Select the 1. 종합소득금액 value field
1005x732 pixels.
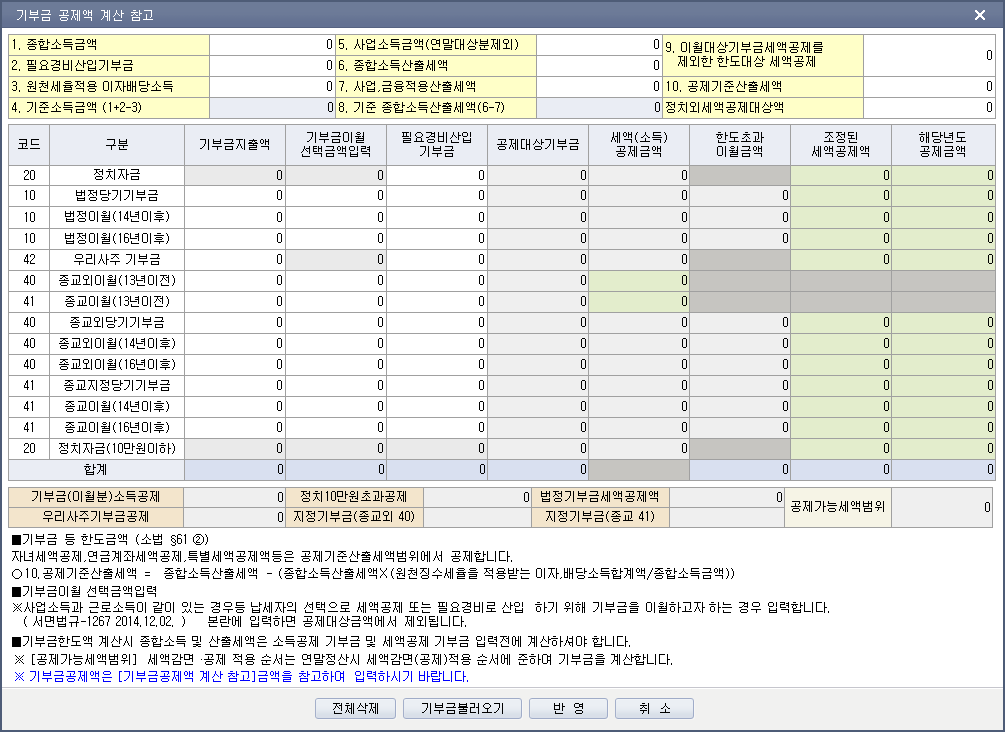(272, 45)
